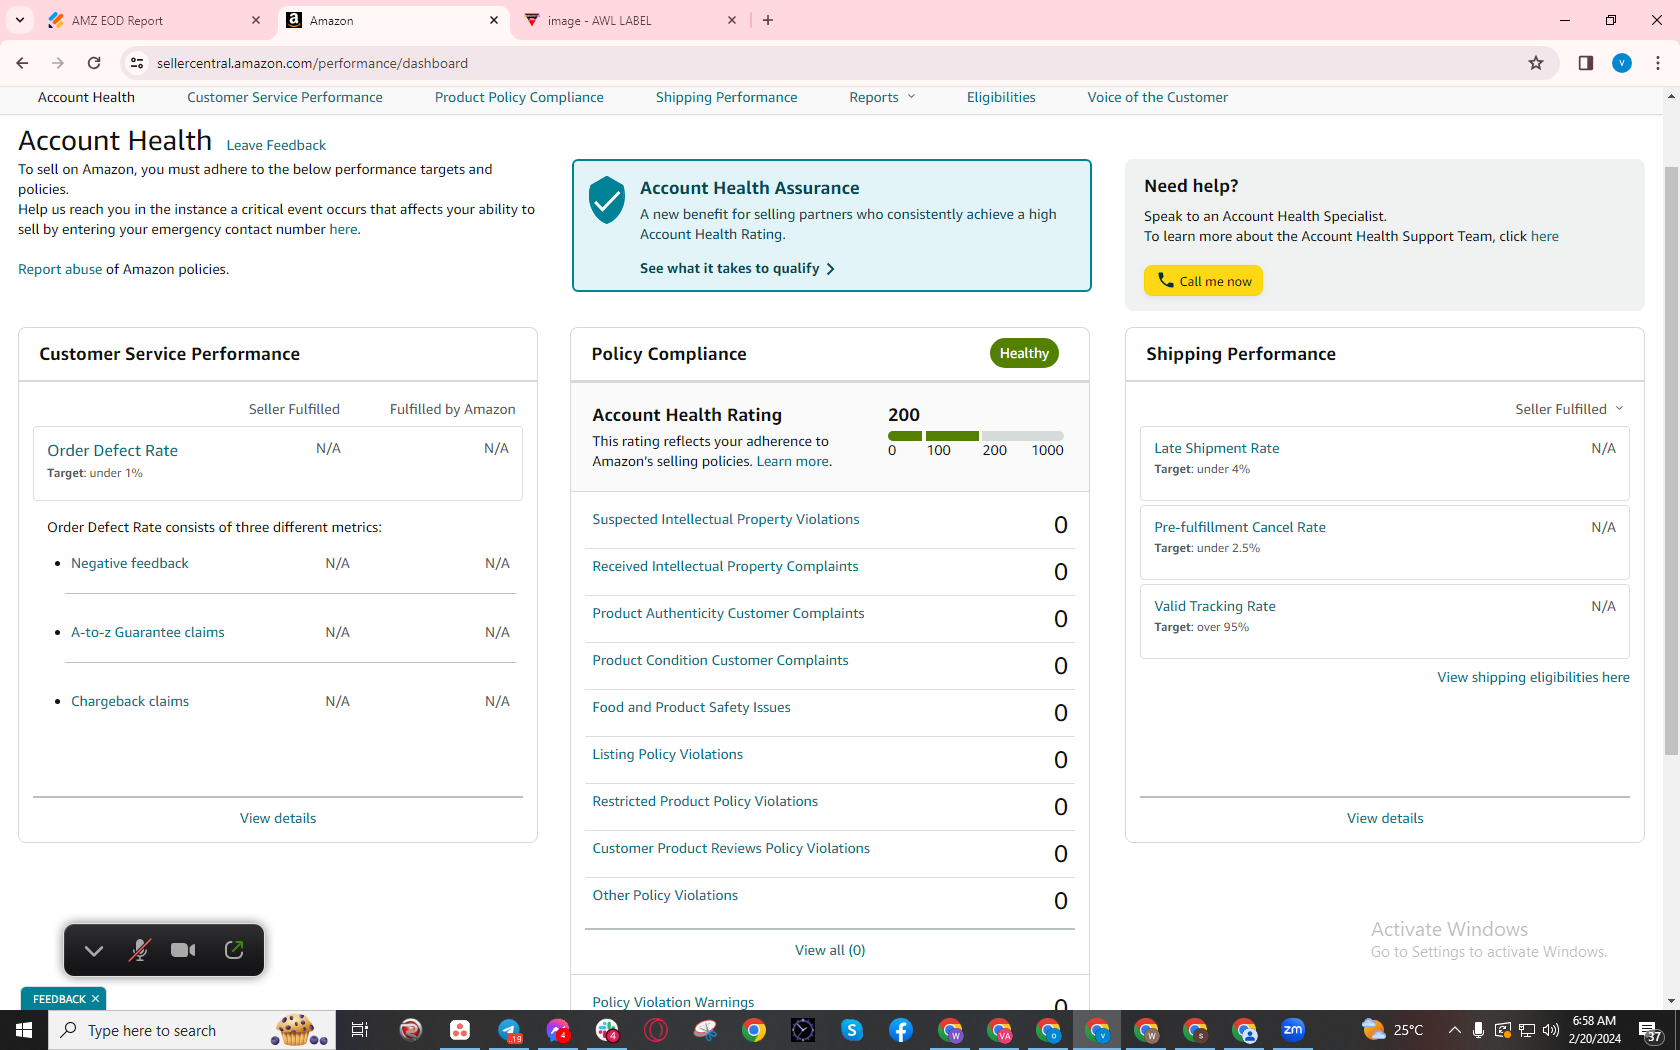Open the Negative feedback link
Image resolution: width=1680 pixels, height=1050 pixels.
coord(130,563)
